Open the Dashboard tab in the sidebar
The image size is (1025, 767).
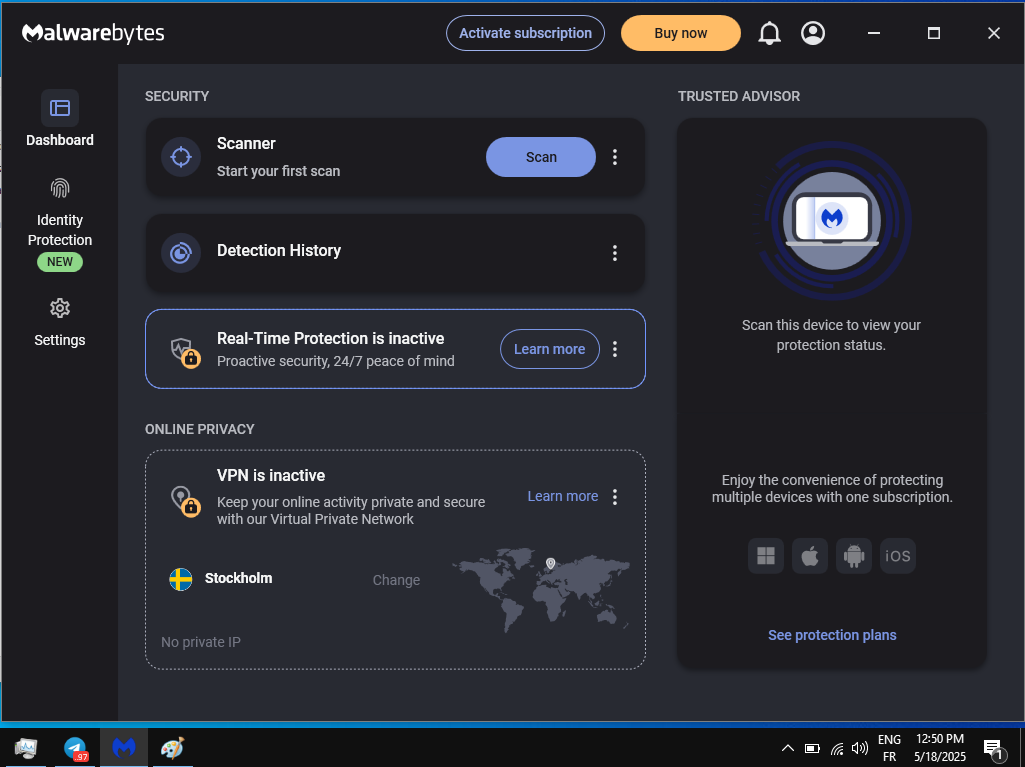[59, 119]
